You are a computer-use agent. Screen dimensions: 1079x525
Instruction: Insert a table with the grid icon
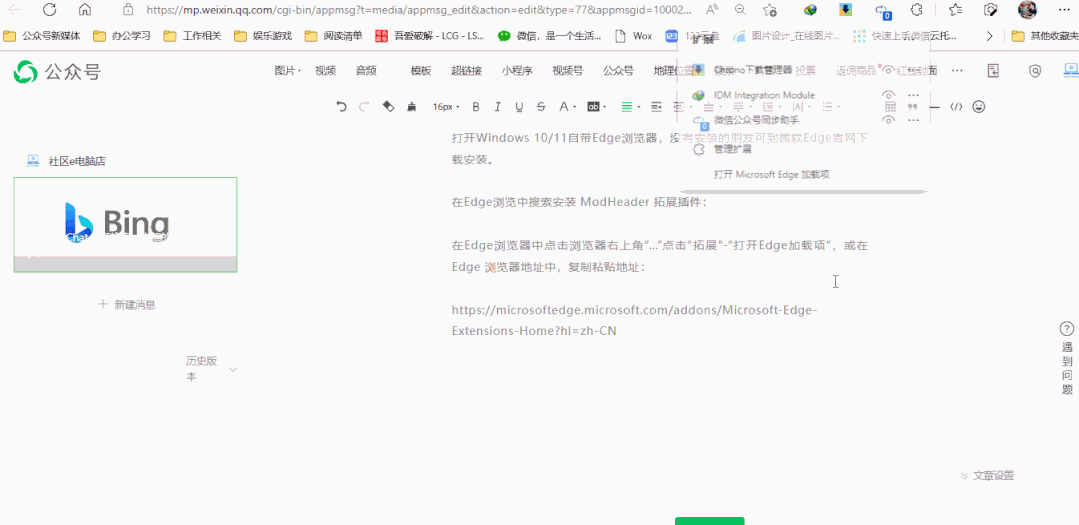[890, 107]
